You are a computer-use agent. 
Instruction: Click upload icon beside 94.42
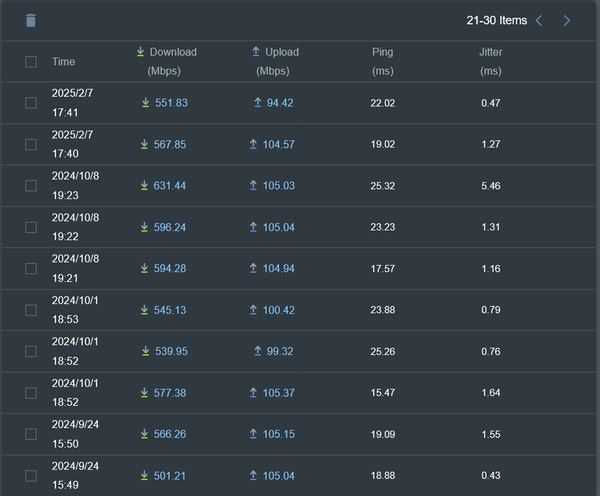258,103
